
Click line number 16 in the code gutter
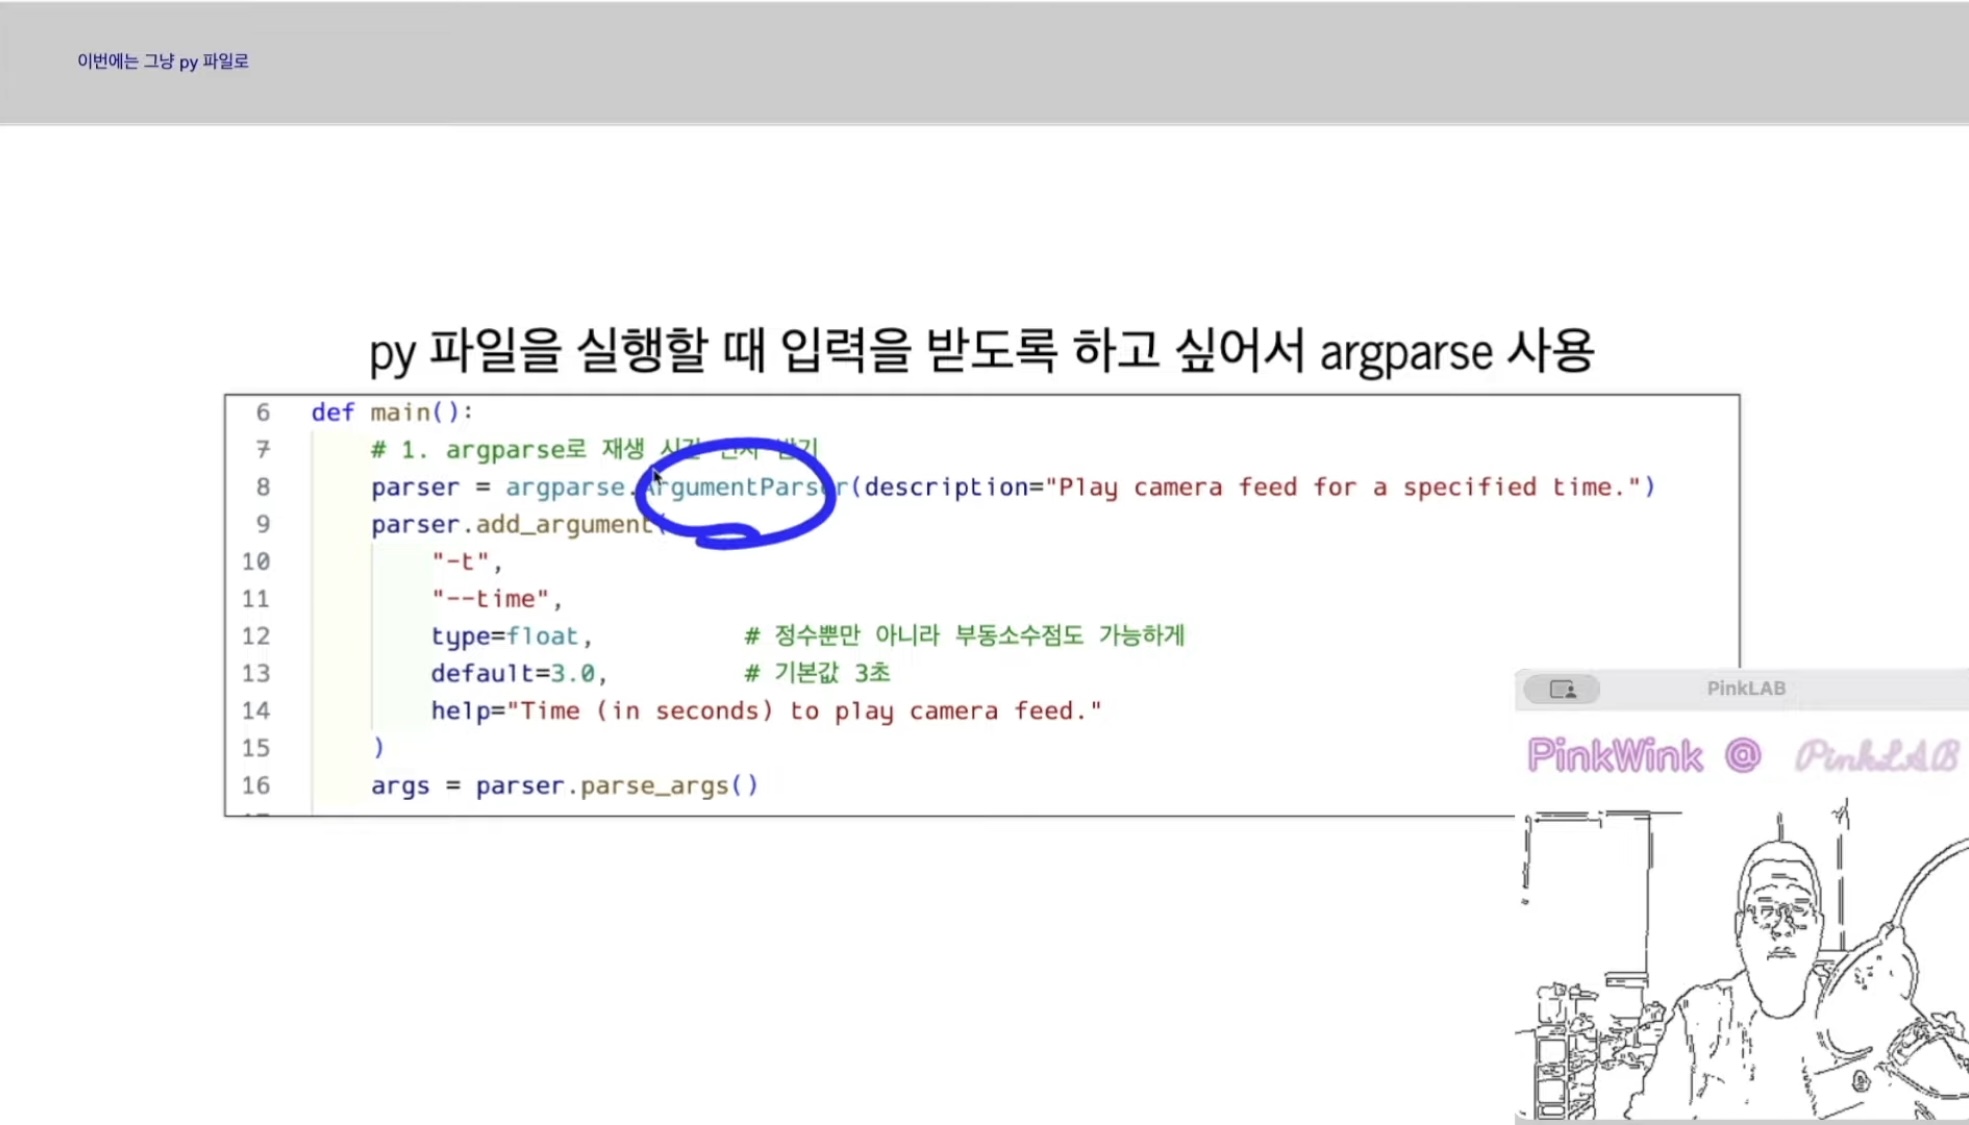click(255, 785)
